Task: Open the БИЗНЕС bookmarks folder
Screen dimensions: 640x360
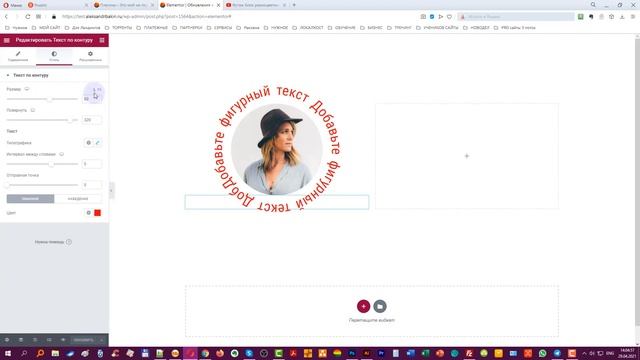Action: pos(371,28)
